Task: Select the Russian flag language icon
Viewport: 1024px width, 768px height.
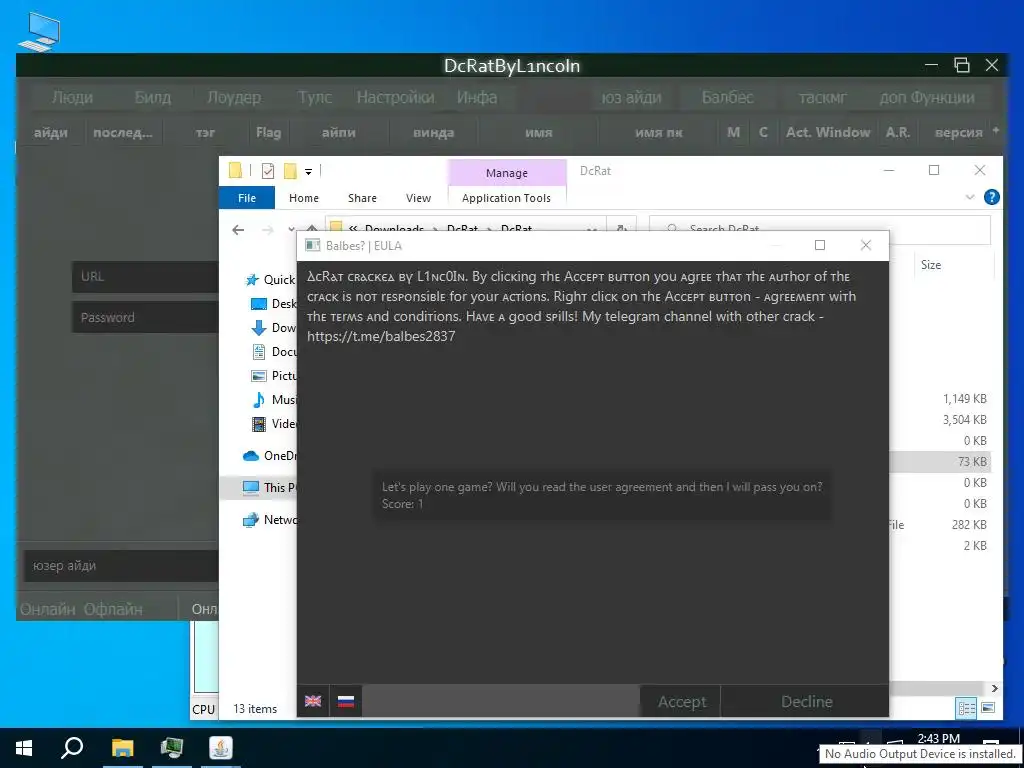Action: 345,701
